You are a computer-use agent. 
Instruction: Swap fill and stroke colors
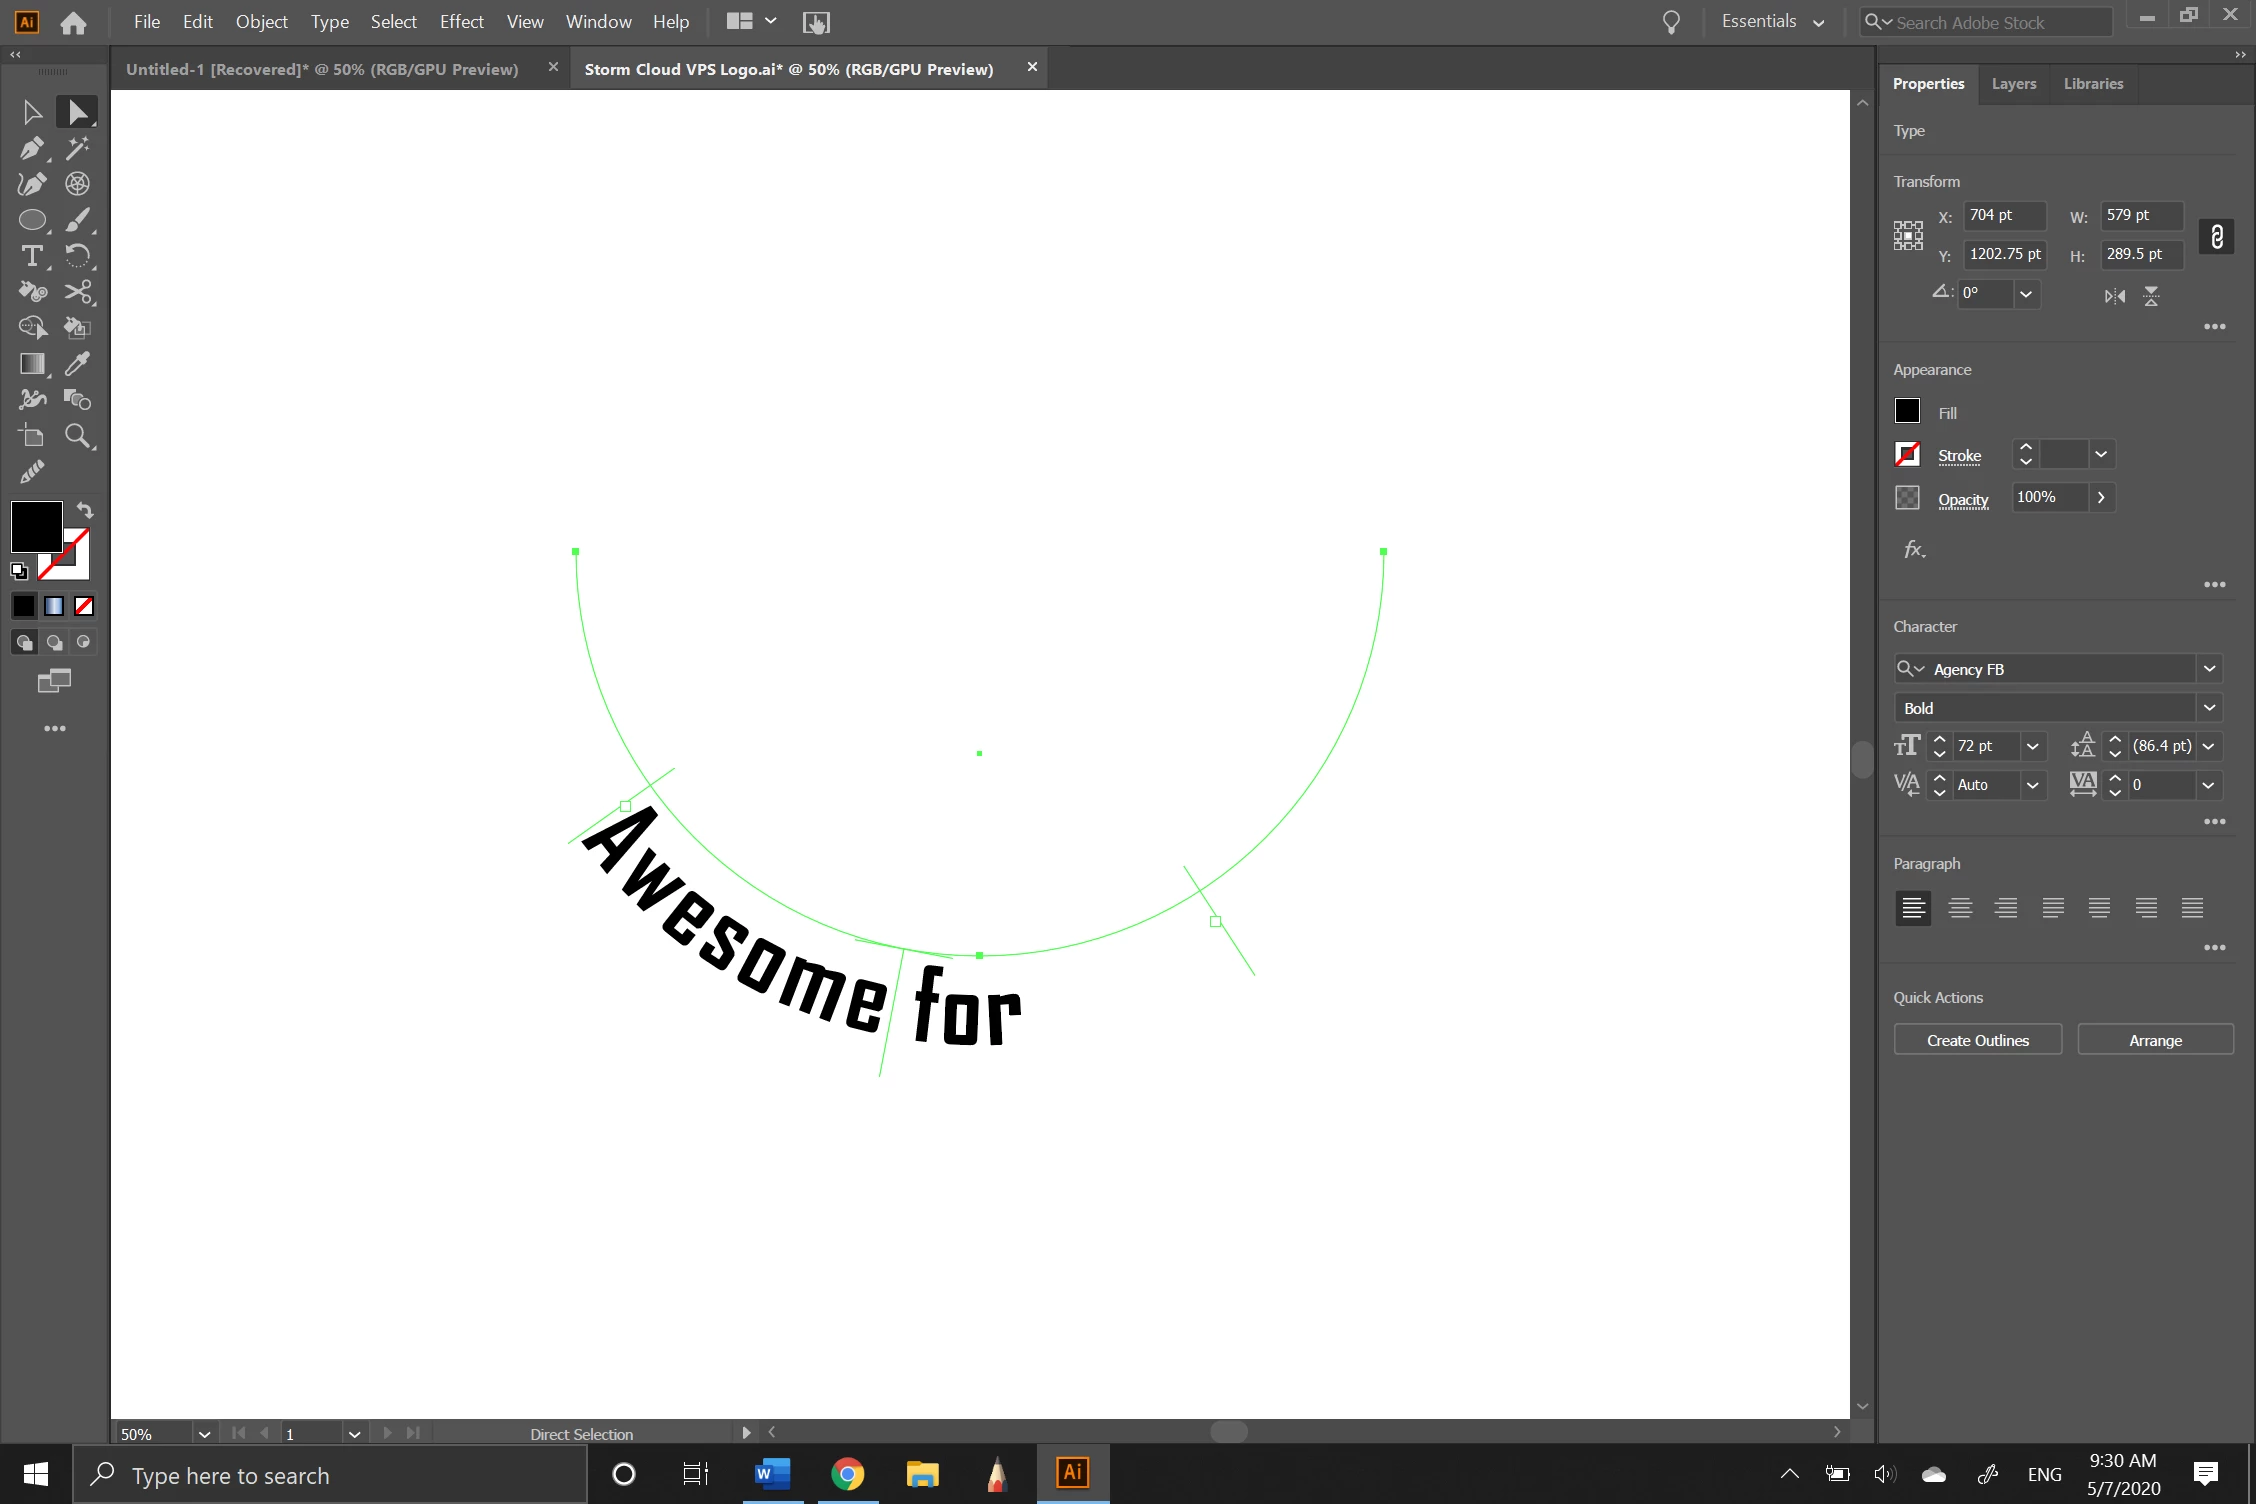85,510
